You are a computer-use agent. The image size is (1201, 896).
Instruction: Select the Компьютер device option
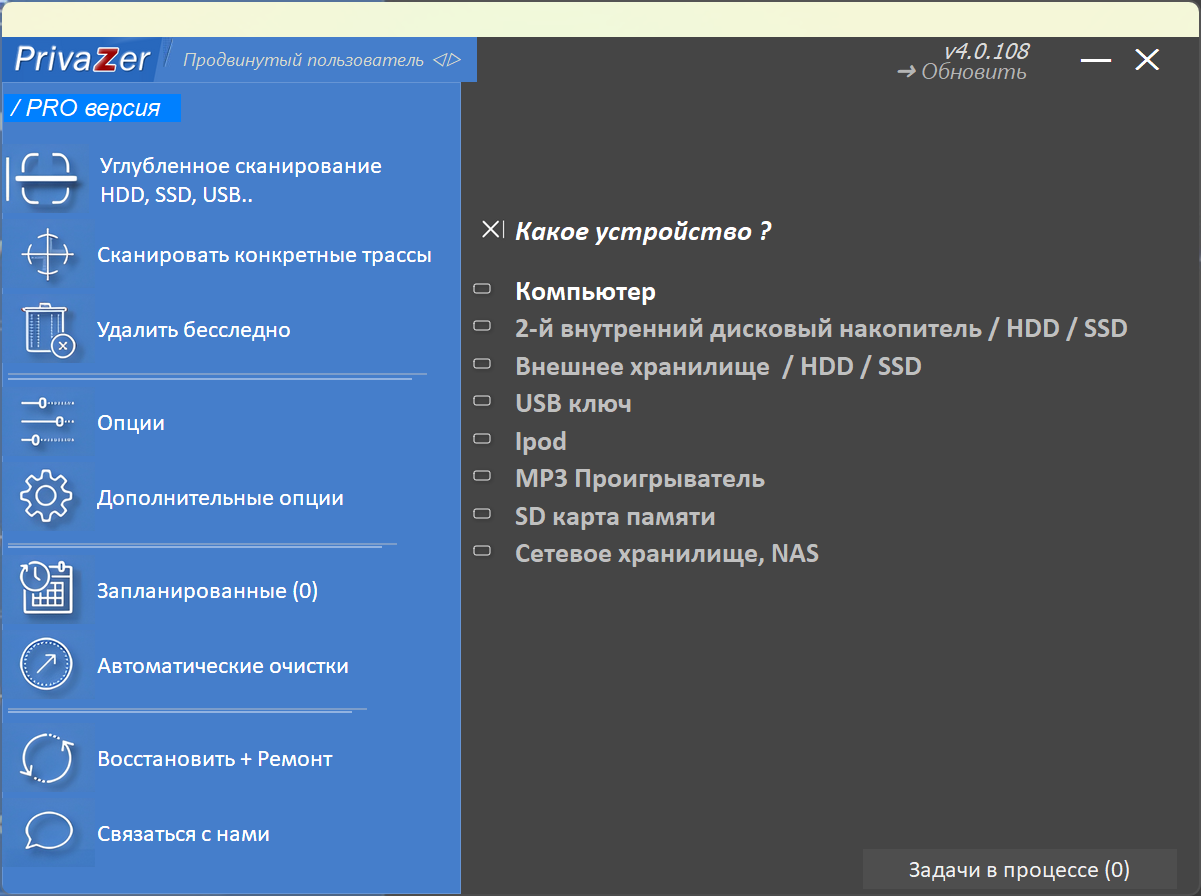coord(585,292)
